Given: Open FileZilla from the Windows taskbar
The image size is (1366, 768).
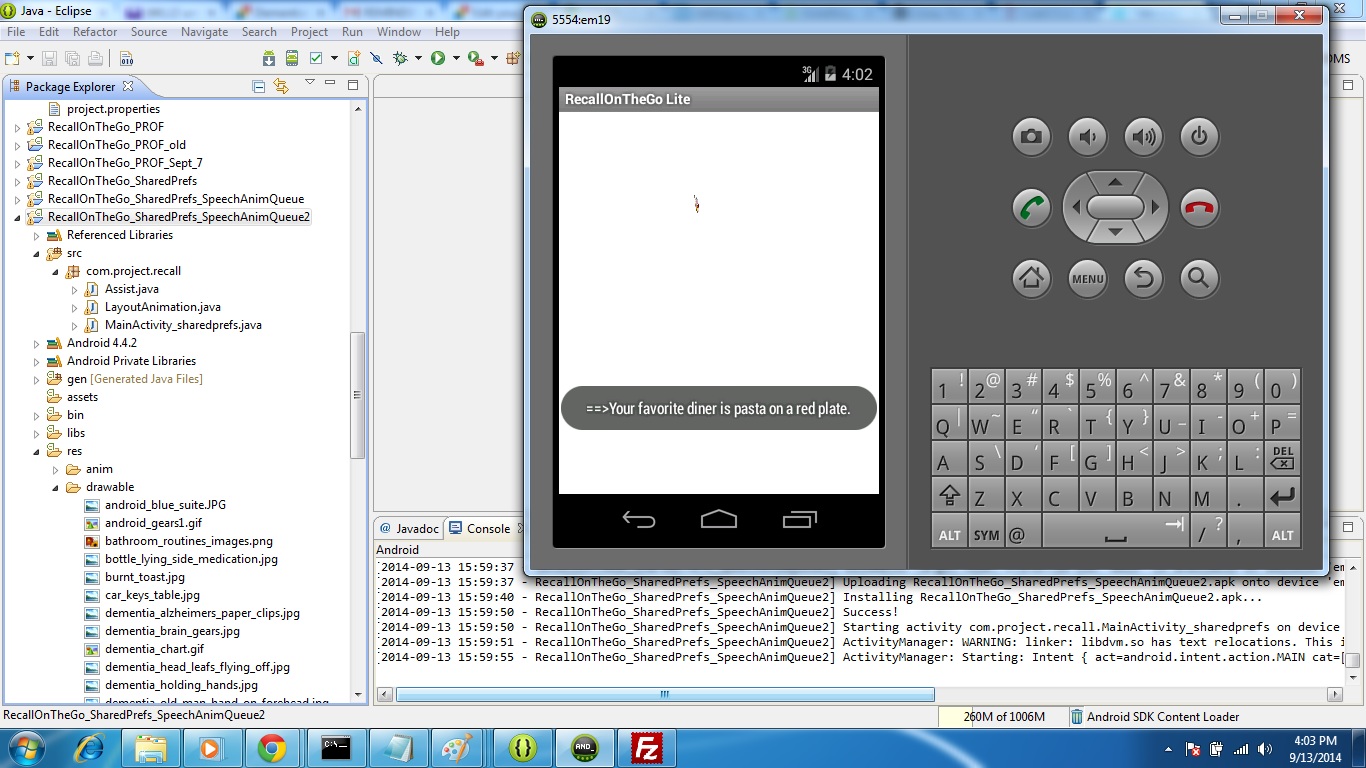Looking at the screenshot, I should [648, 748].
